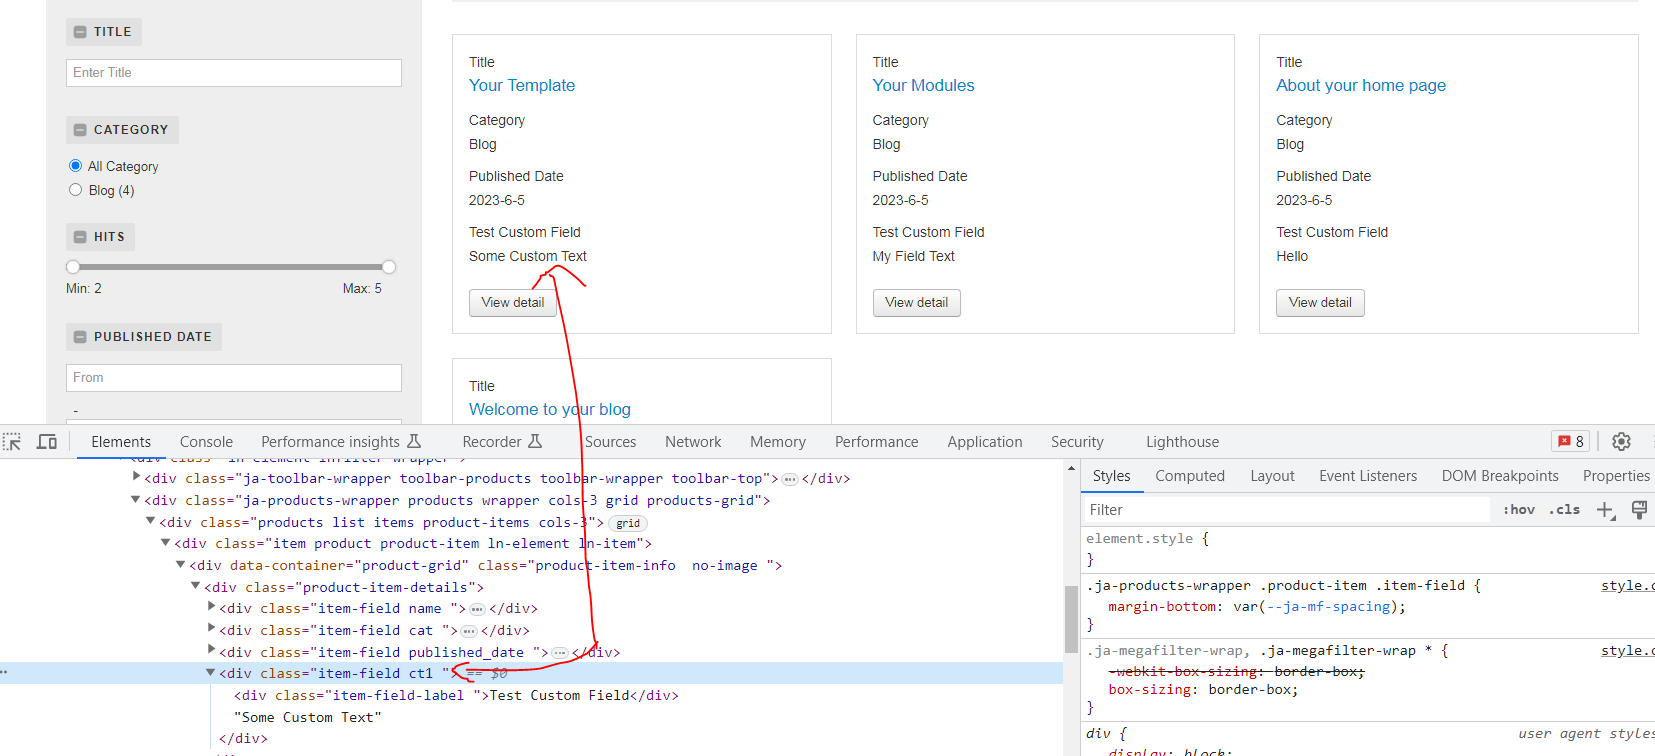Open the Computed styles tab

[1189, 476]
